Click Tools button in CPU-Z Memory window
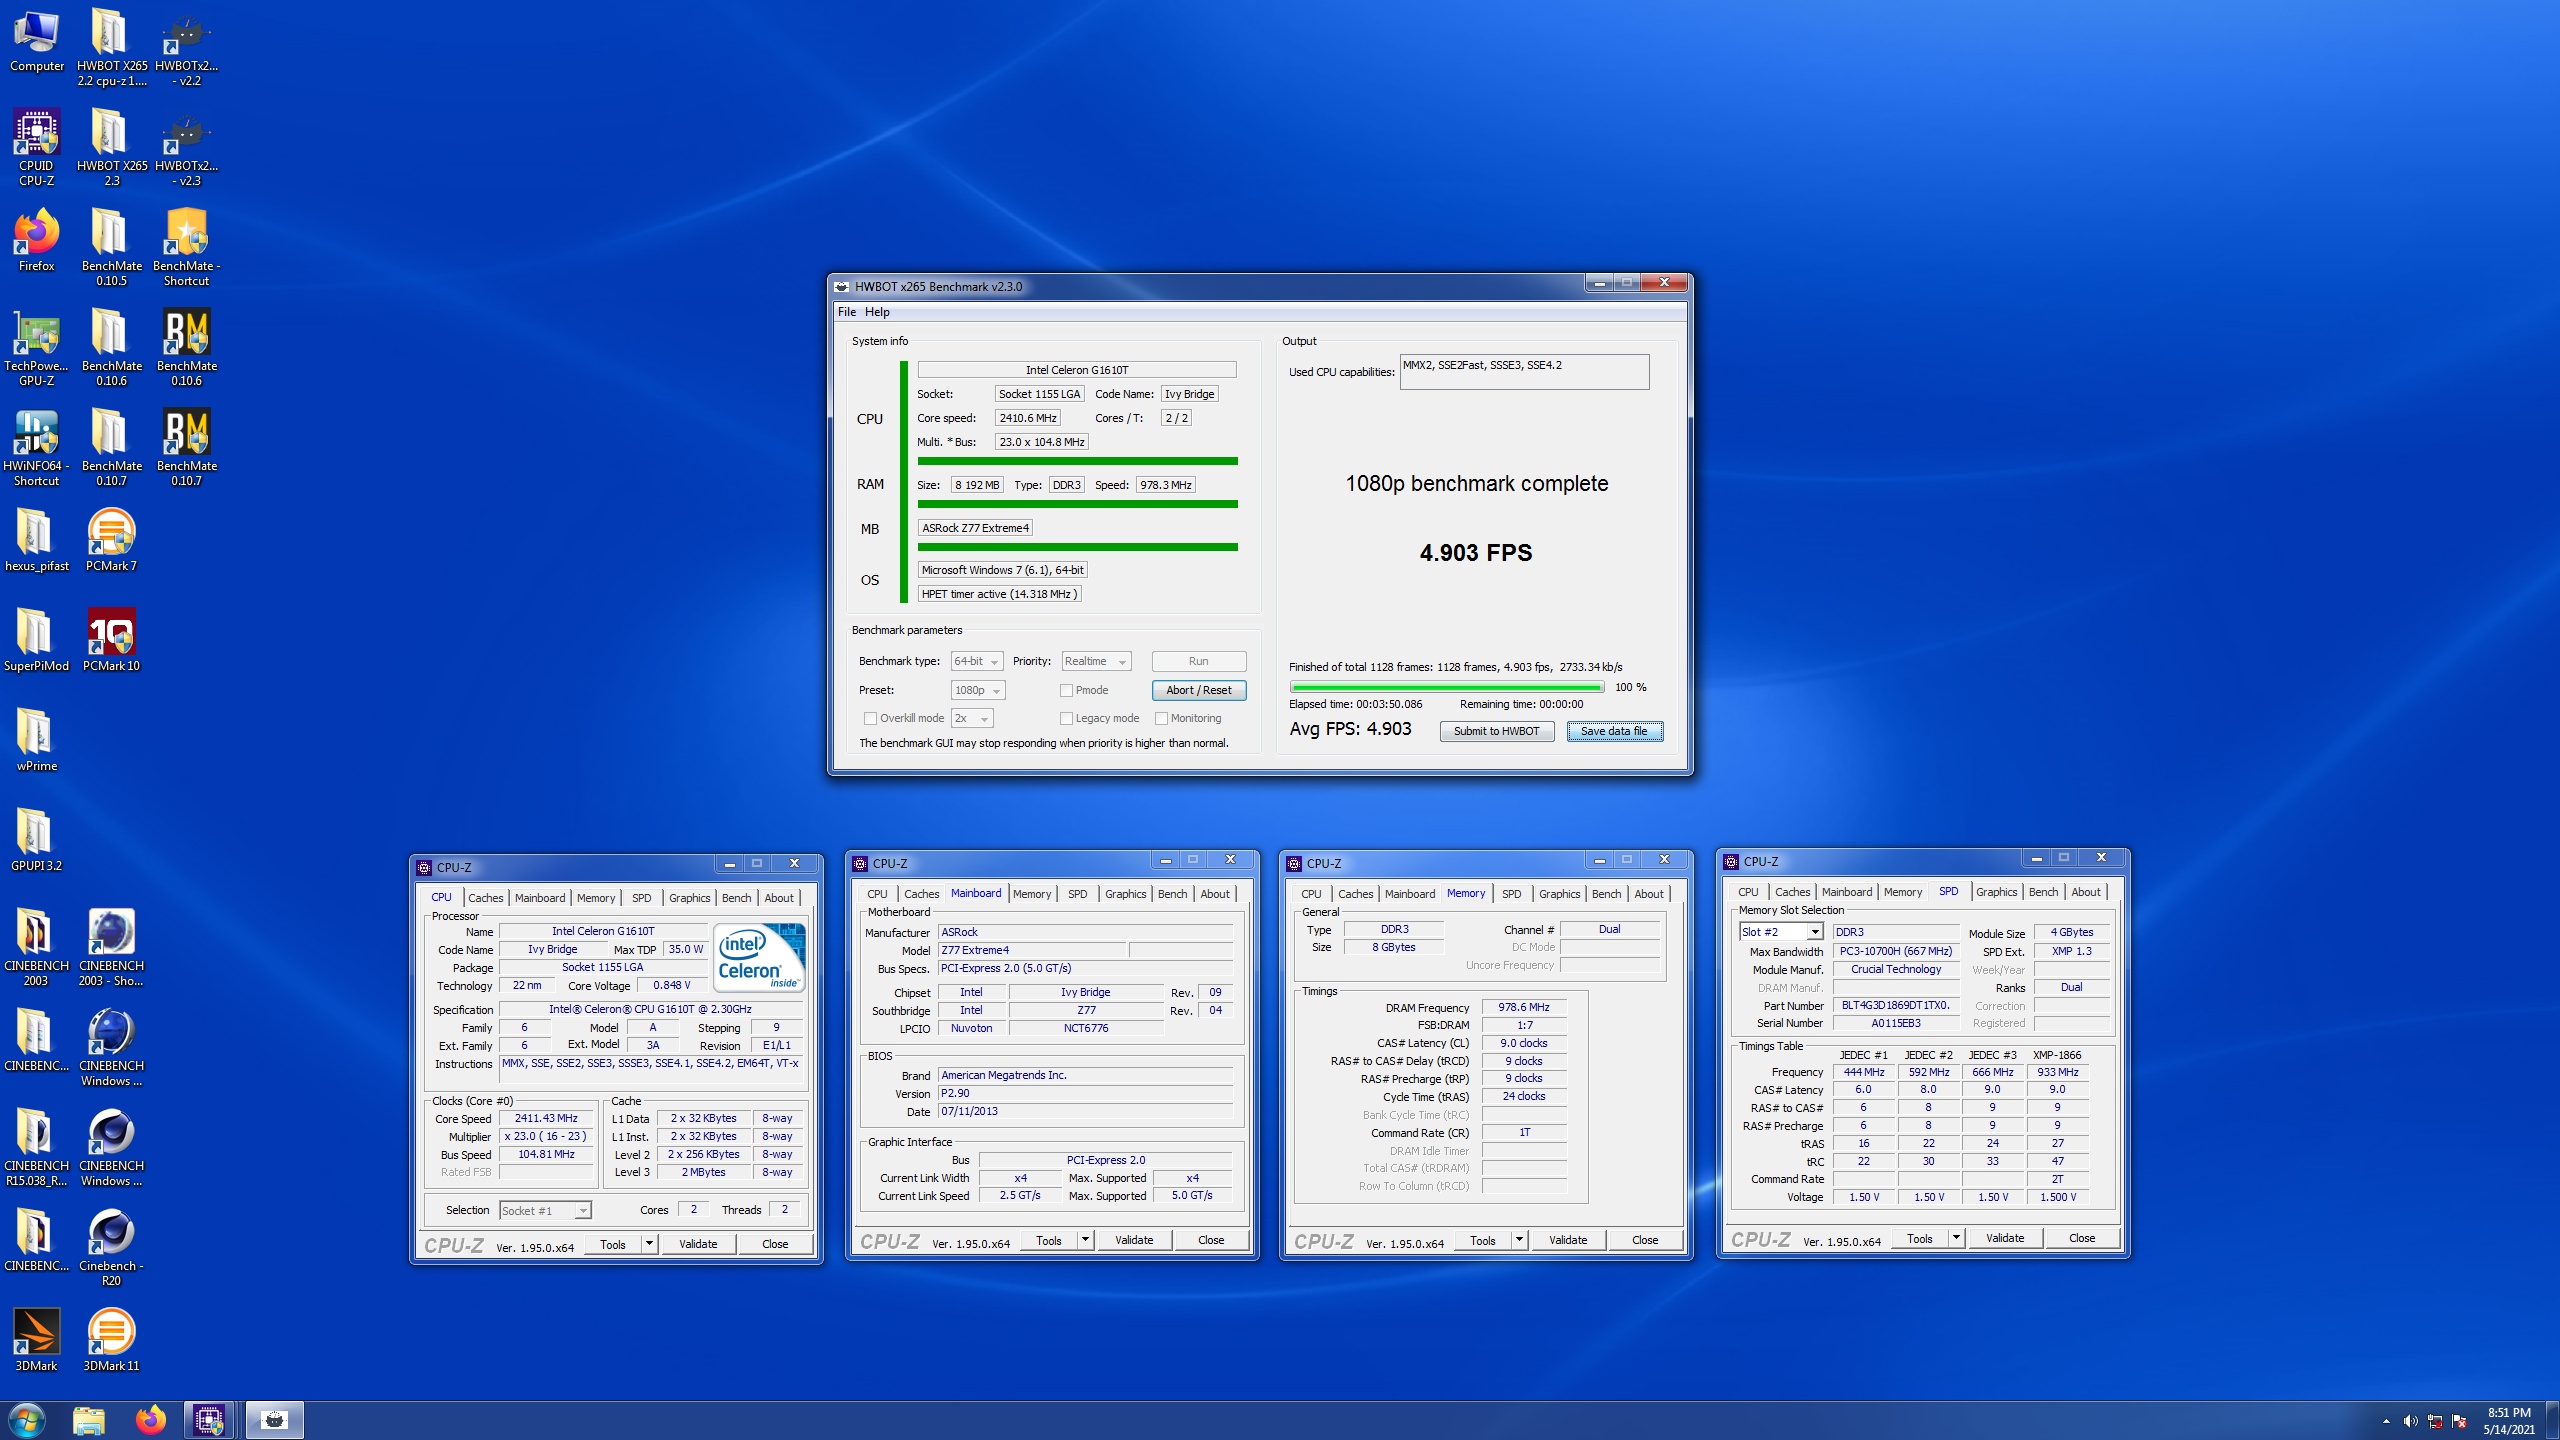Image resolution: width=2560 pixels, height=1440 pixels. click(x=1482, y=1239)
